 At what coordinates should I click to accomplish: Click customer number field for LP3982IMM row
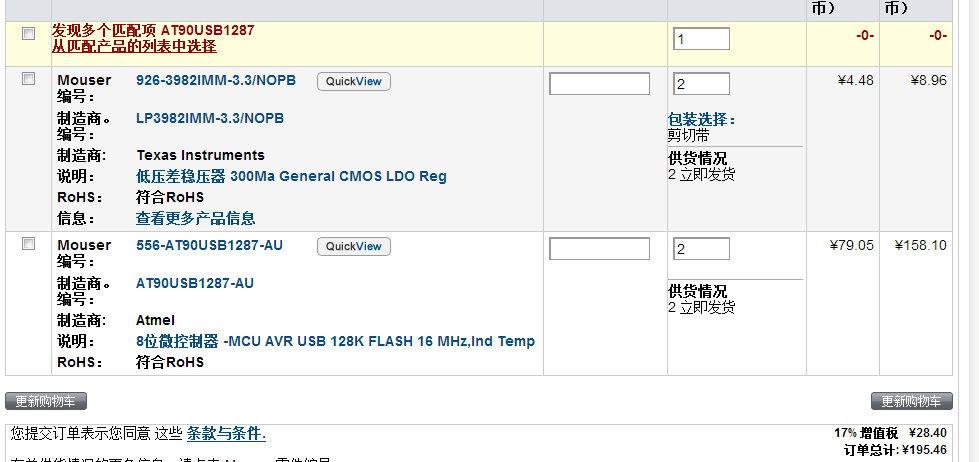(x=599, y=84)
